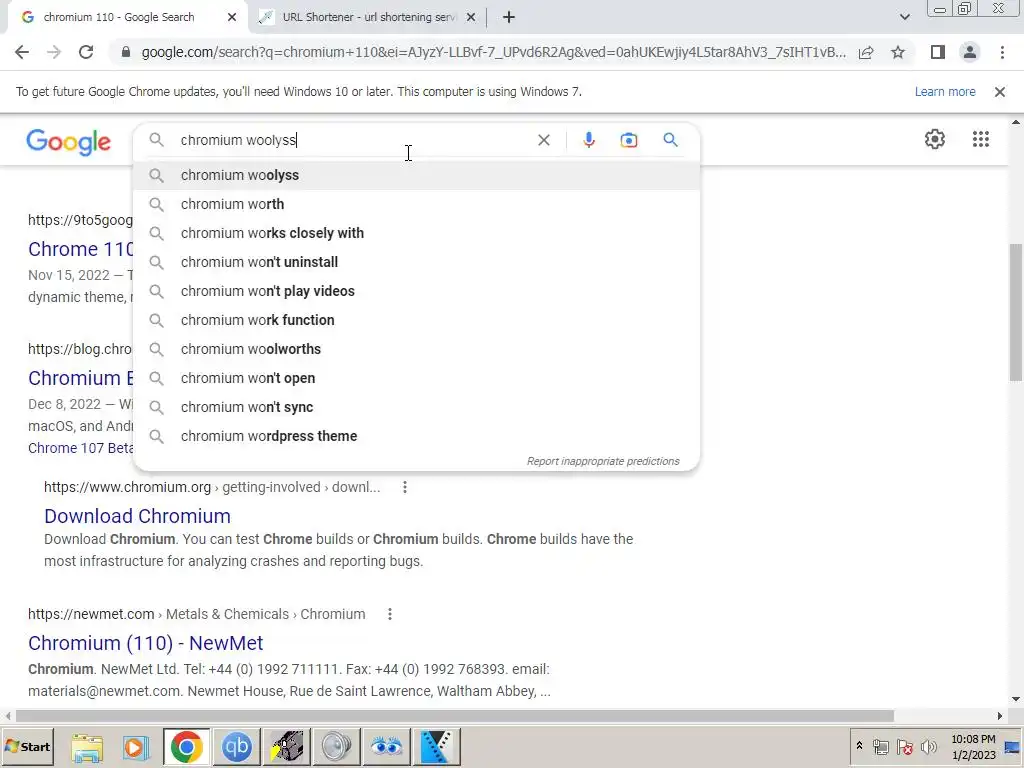
Task: Choose suggestion chromium won't open
Action: click(x=416, y=378)
